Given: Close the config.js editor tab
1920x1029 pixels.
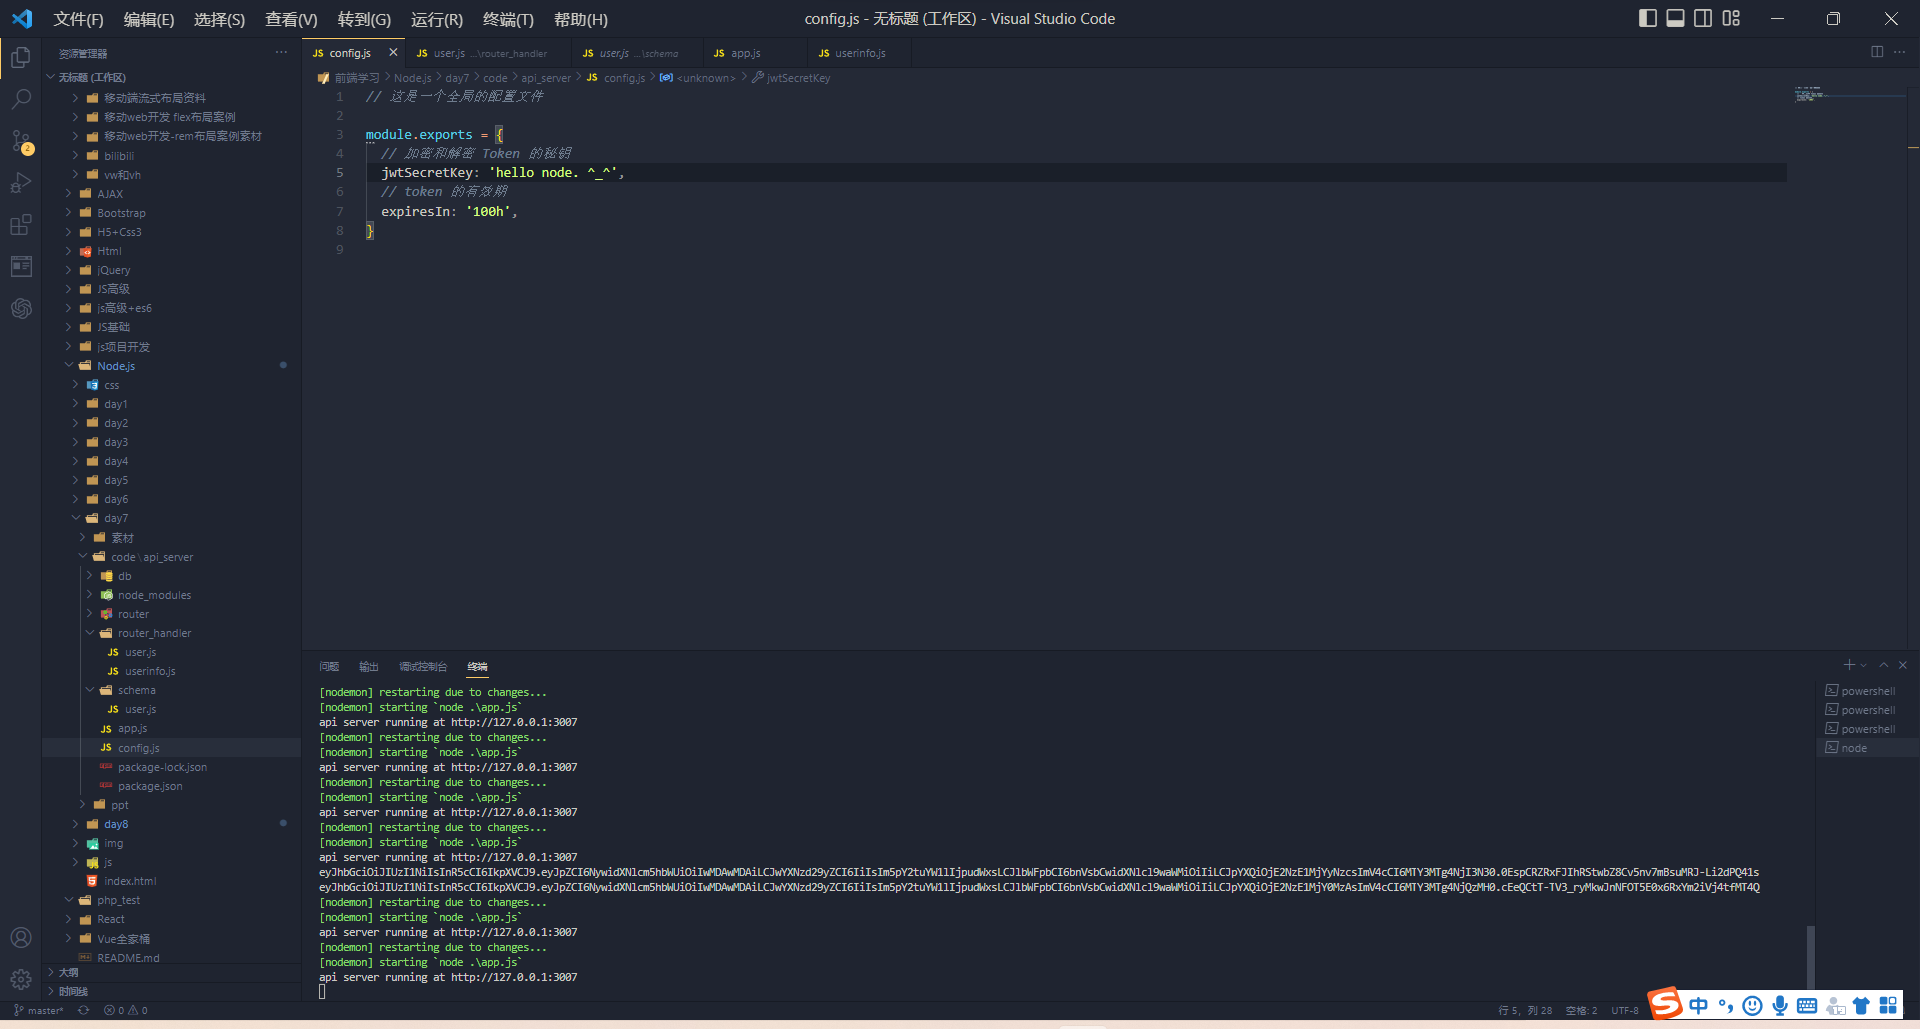Looking at the screenshot, I should click(x=393, y=52).
